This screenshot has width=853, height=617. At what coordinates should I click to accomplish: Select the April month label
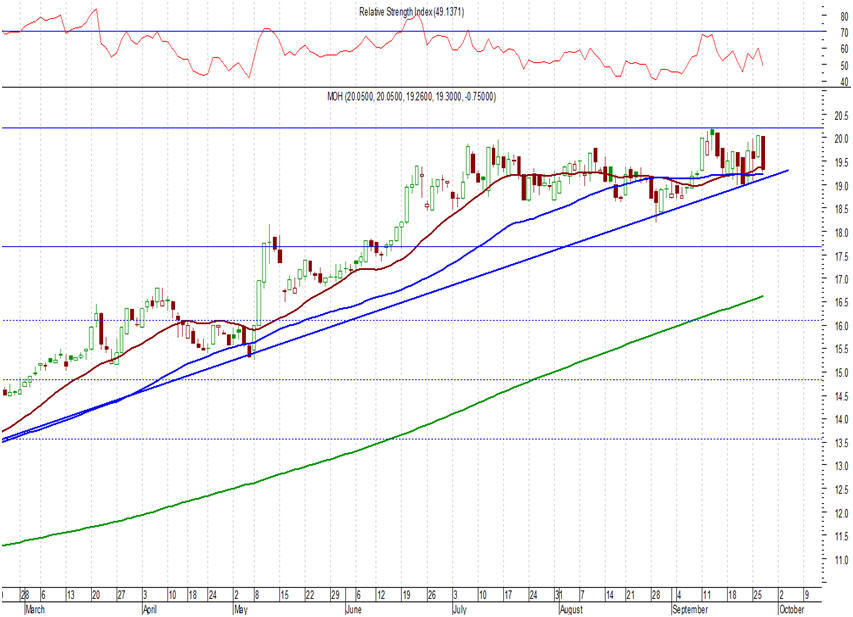pyautogui.click(x=150, y=609)
